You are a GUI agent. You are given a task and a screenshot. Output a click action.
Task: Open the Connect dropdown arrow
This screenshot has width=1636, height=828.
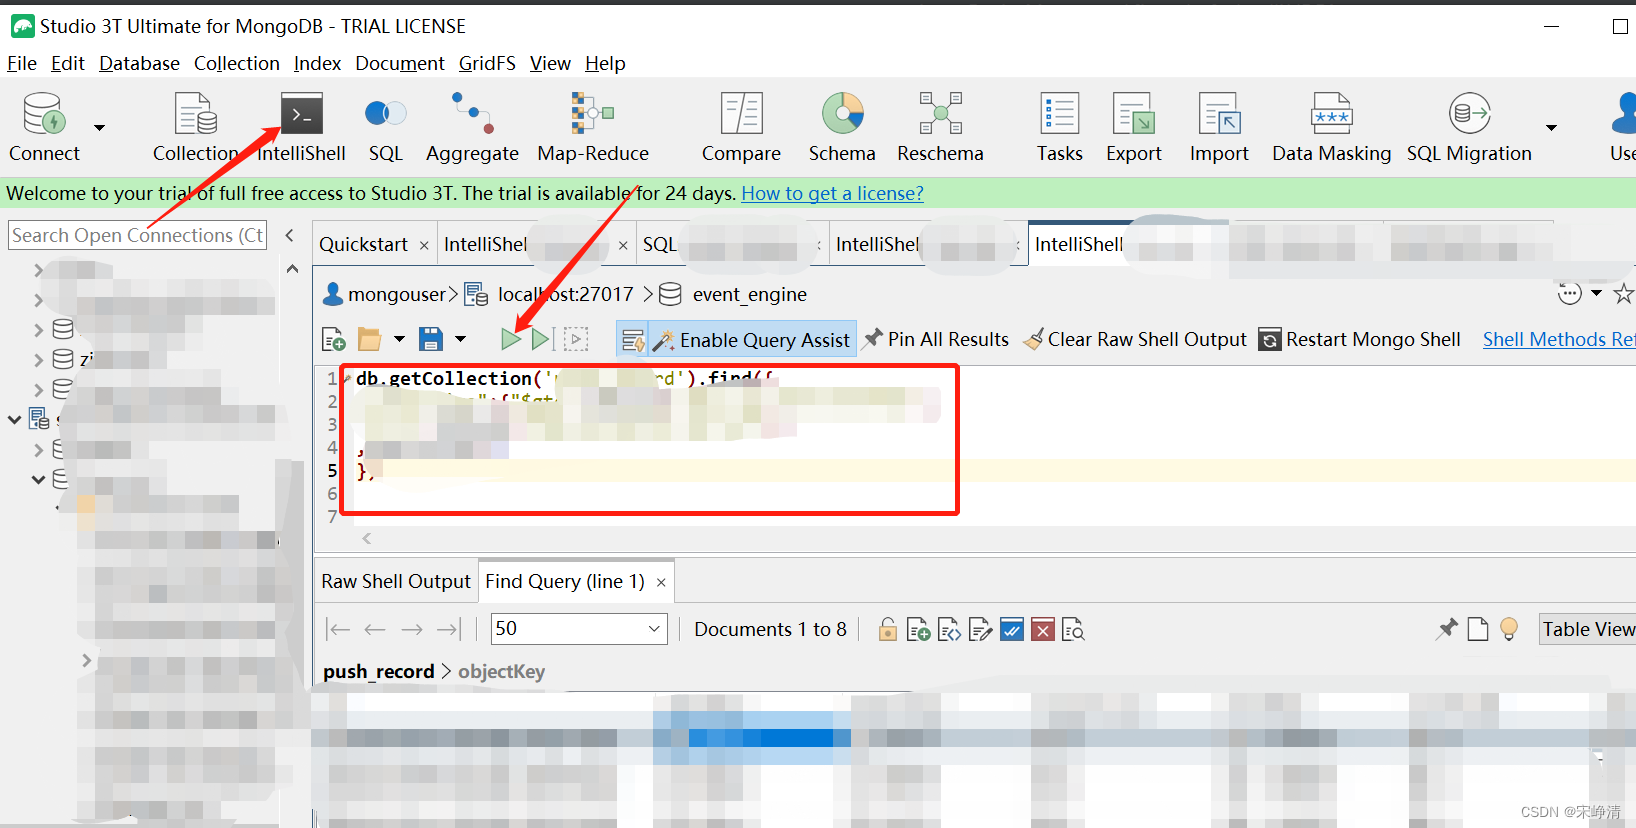pyautogui.click(x=99, y=127)
